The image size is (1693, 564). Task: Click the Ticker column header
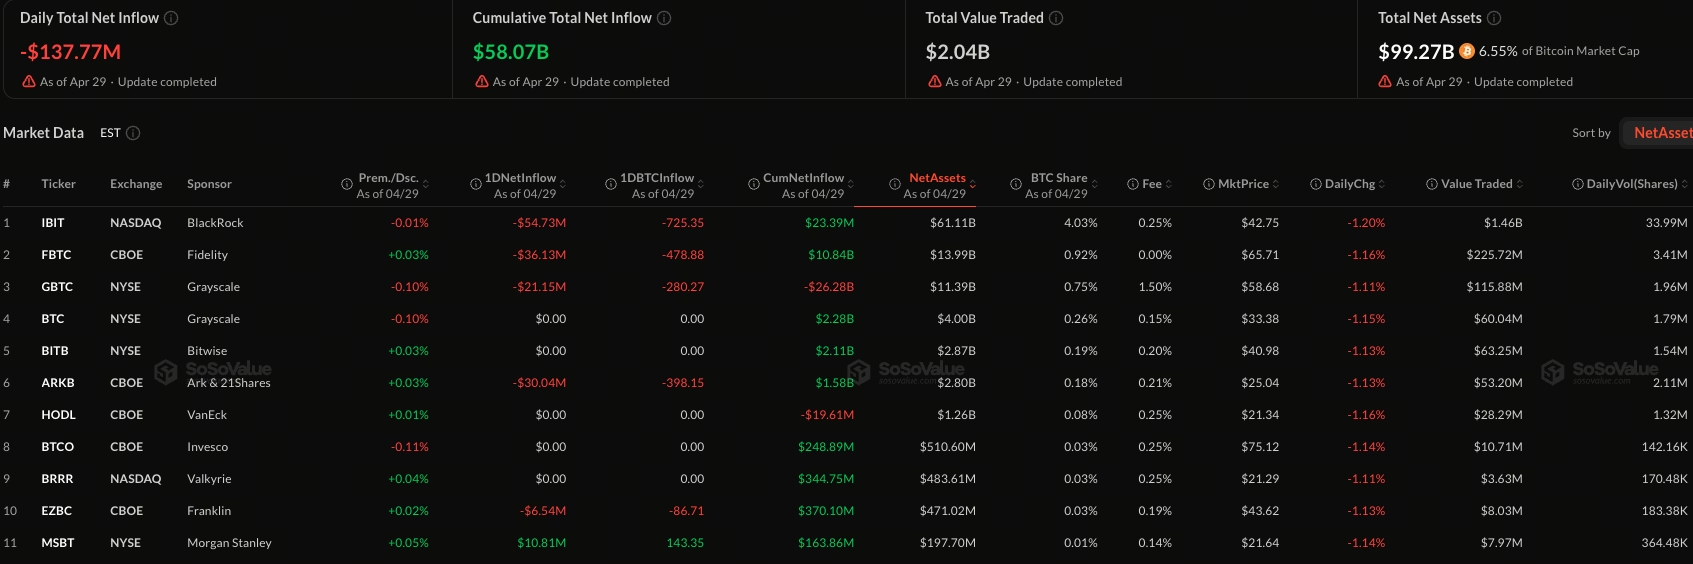58,184
